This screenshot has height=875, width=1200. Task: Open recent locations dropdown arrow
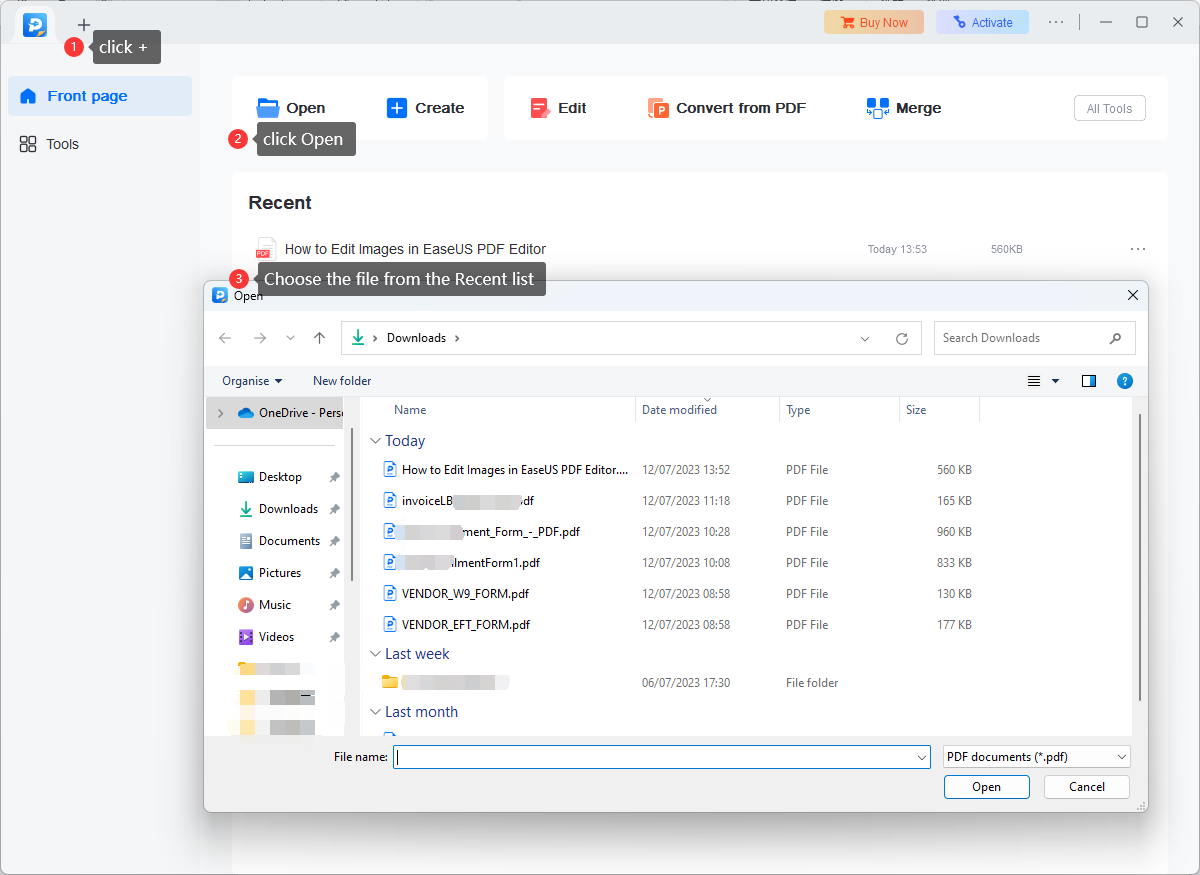[290, 338]
